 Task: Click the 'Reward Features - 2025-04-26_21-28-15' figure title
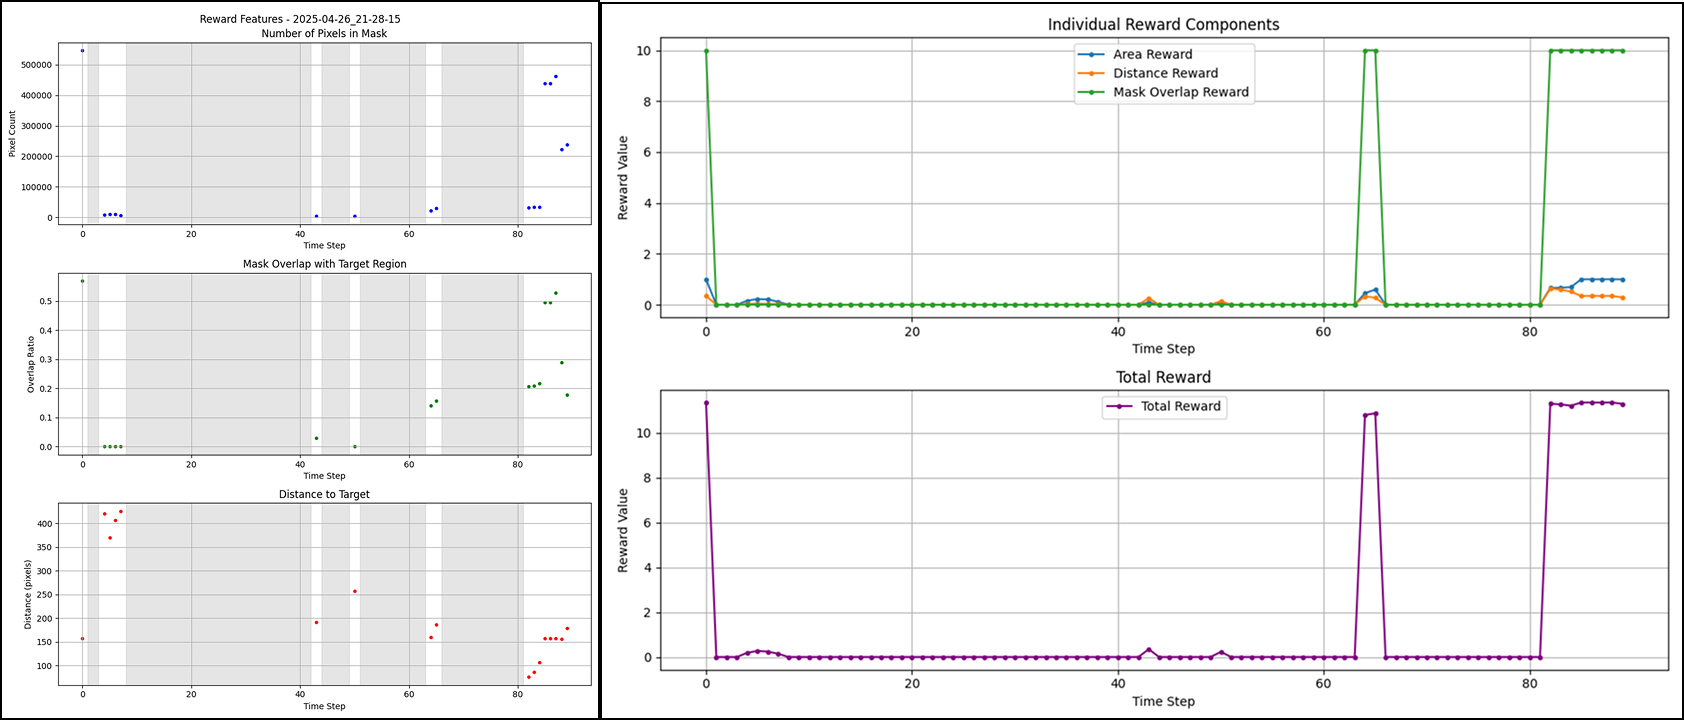pos(300,19)
